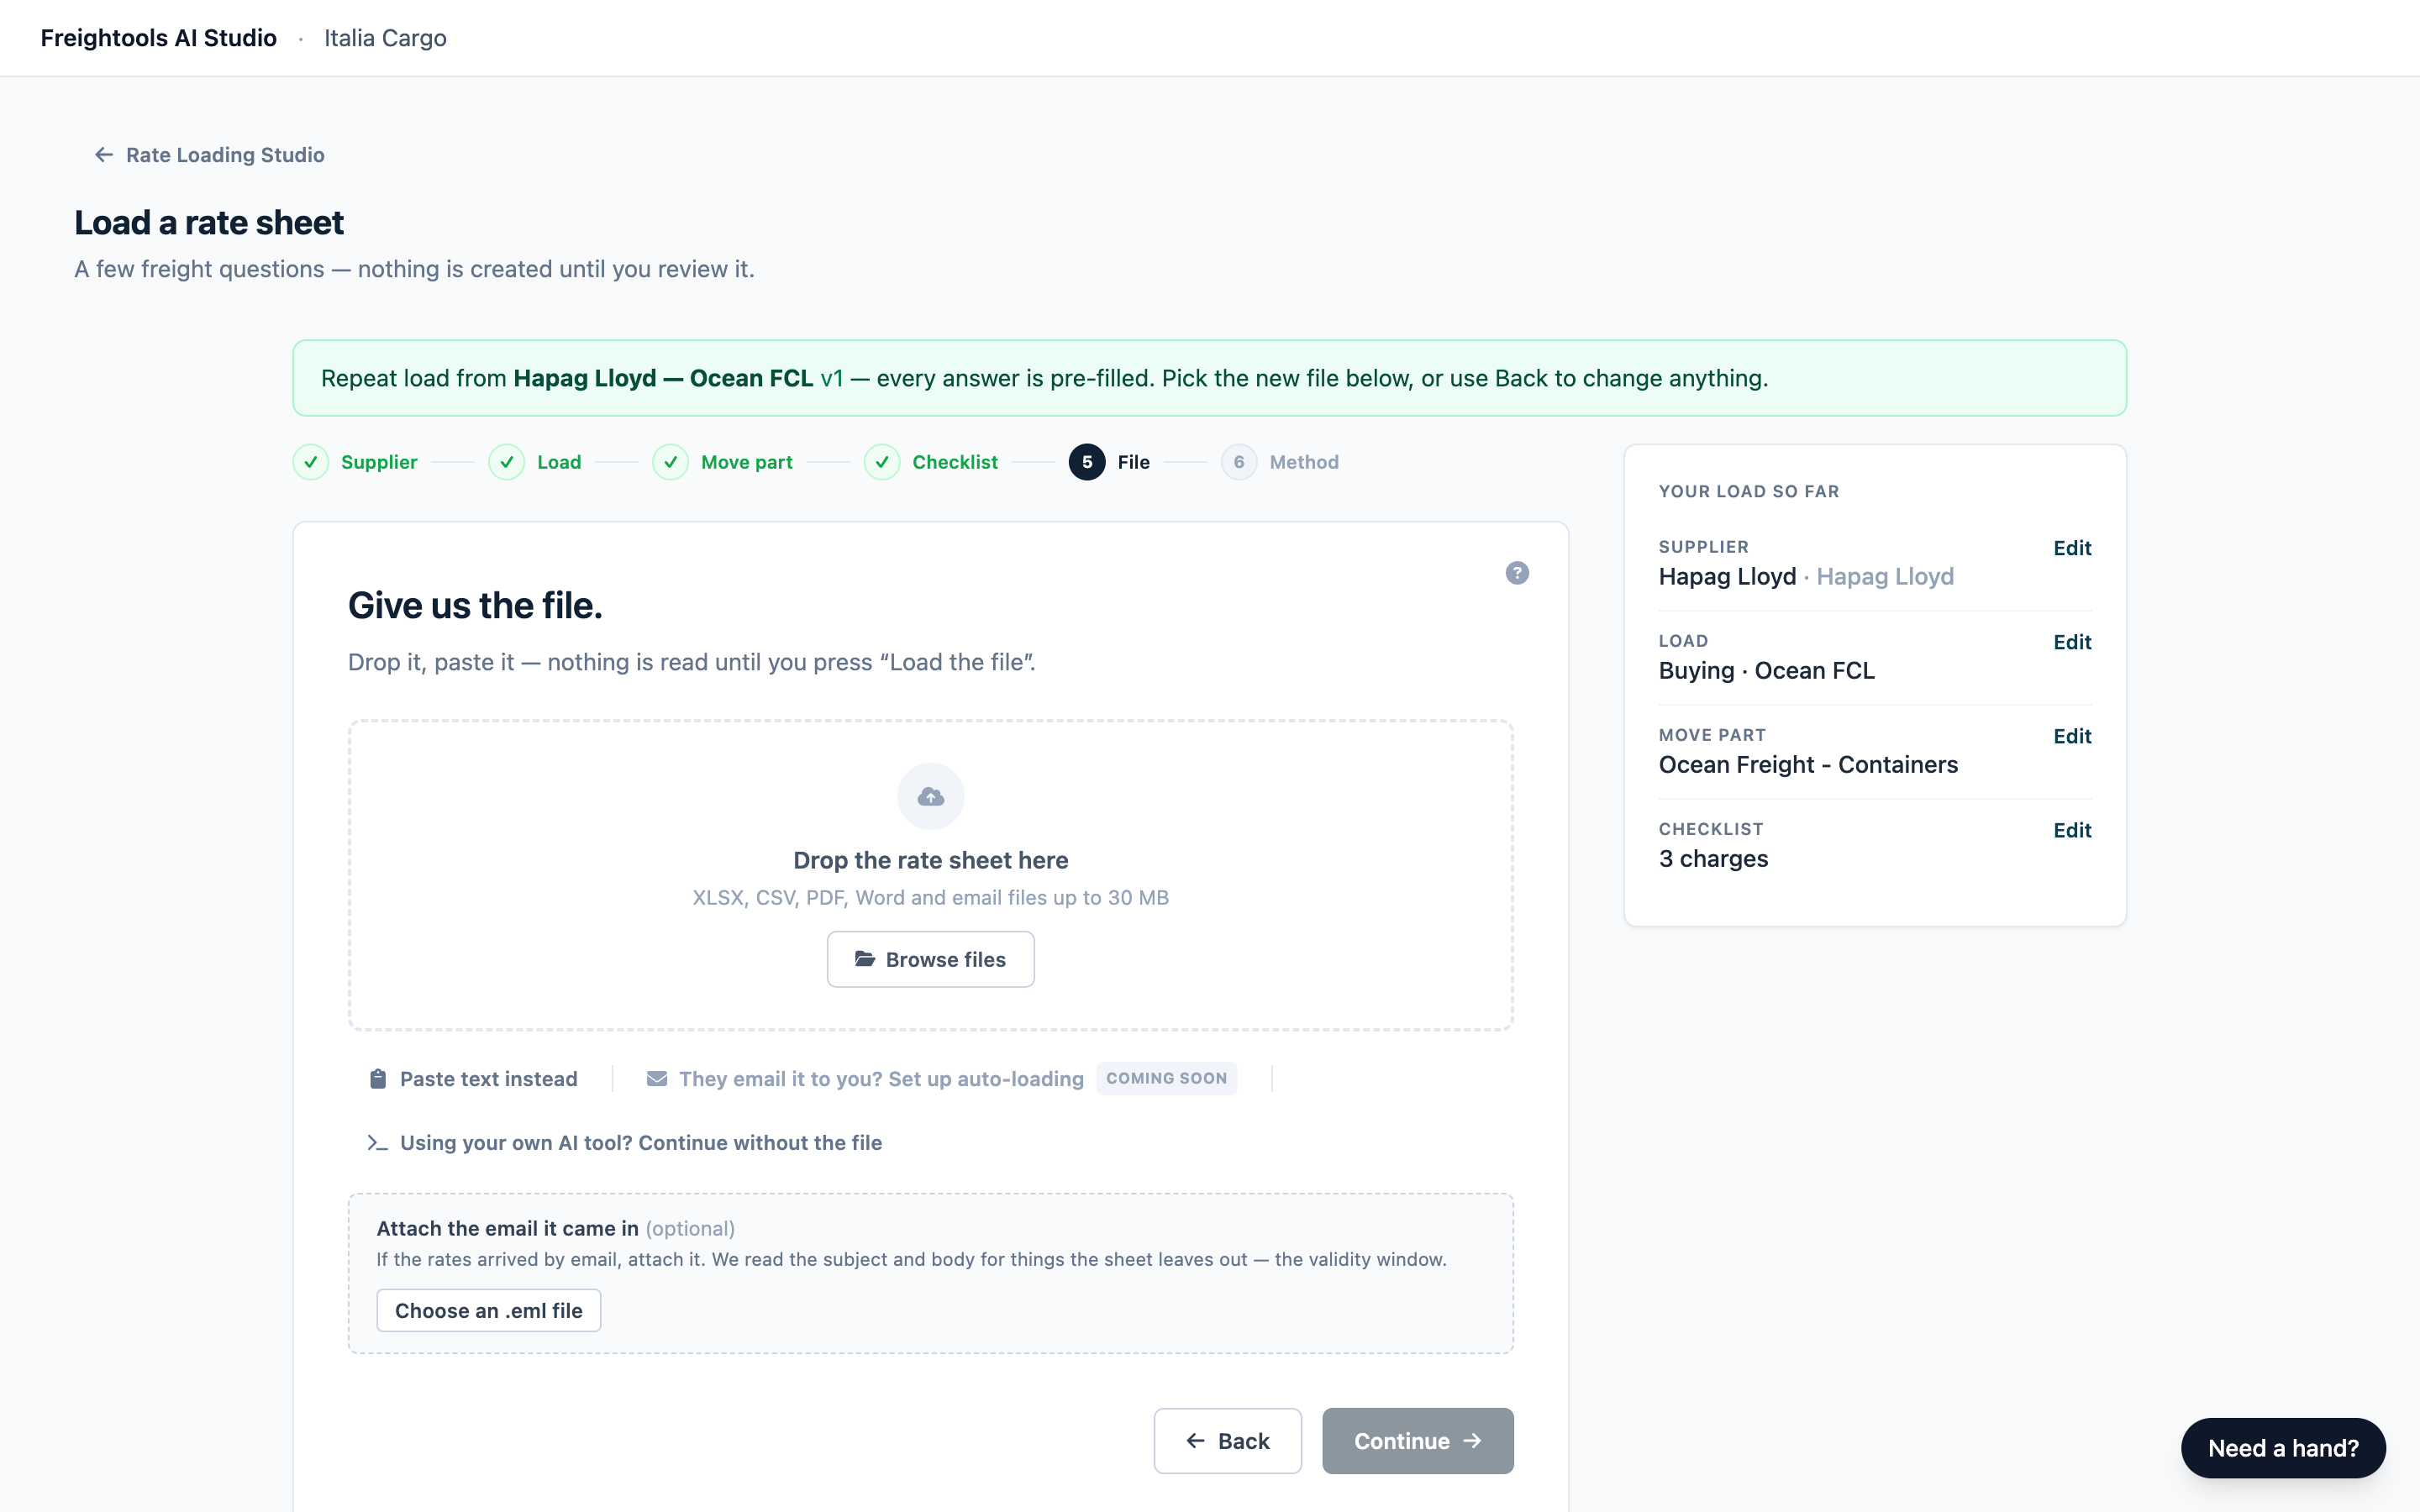Click the Ocean Freight - Containers value
The width and height of the screenshot is (2420, 1512).
tap(1808, 765)
